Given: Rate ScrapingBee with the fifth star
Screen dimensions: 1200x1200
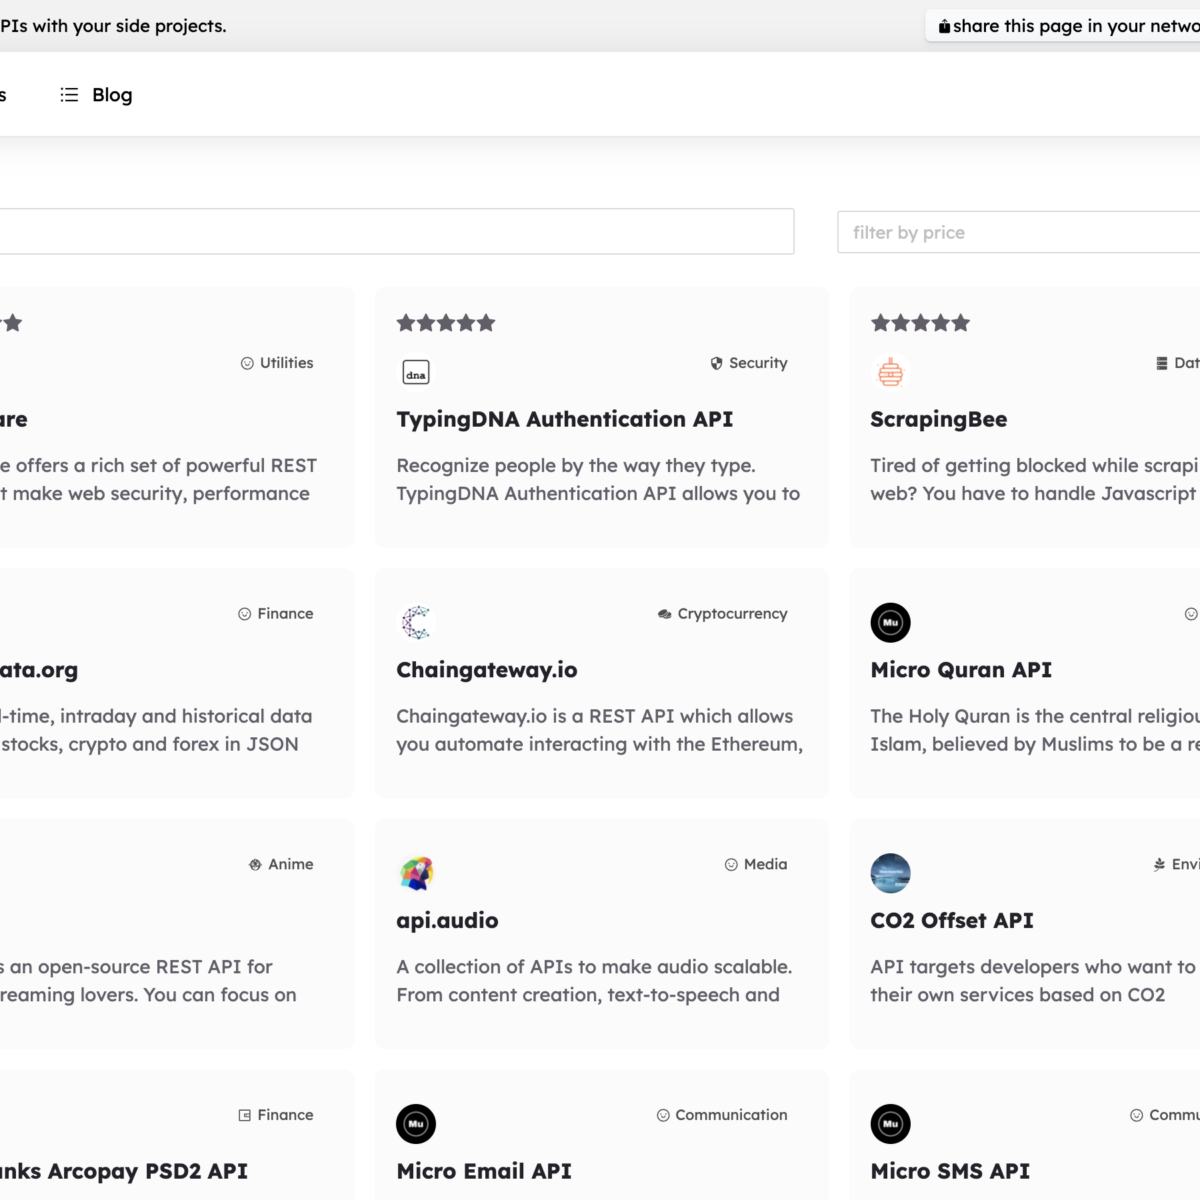Looking at the screenshot, I should point(961,322).
